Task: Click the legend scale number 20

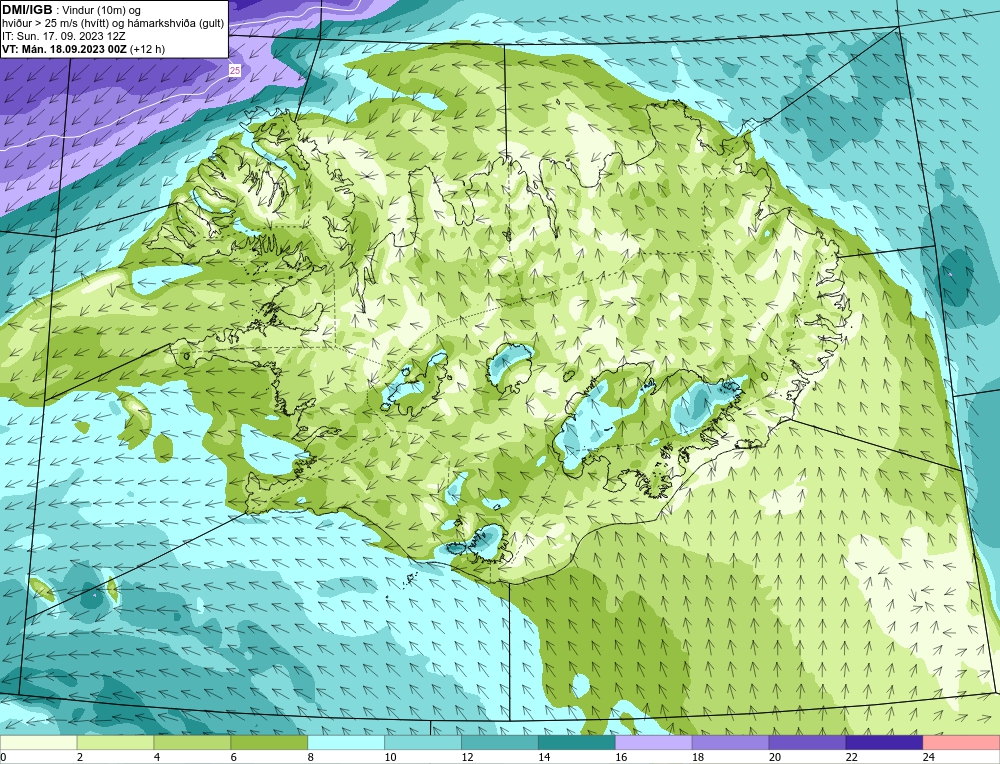Action: [x=774, y=757]
